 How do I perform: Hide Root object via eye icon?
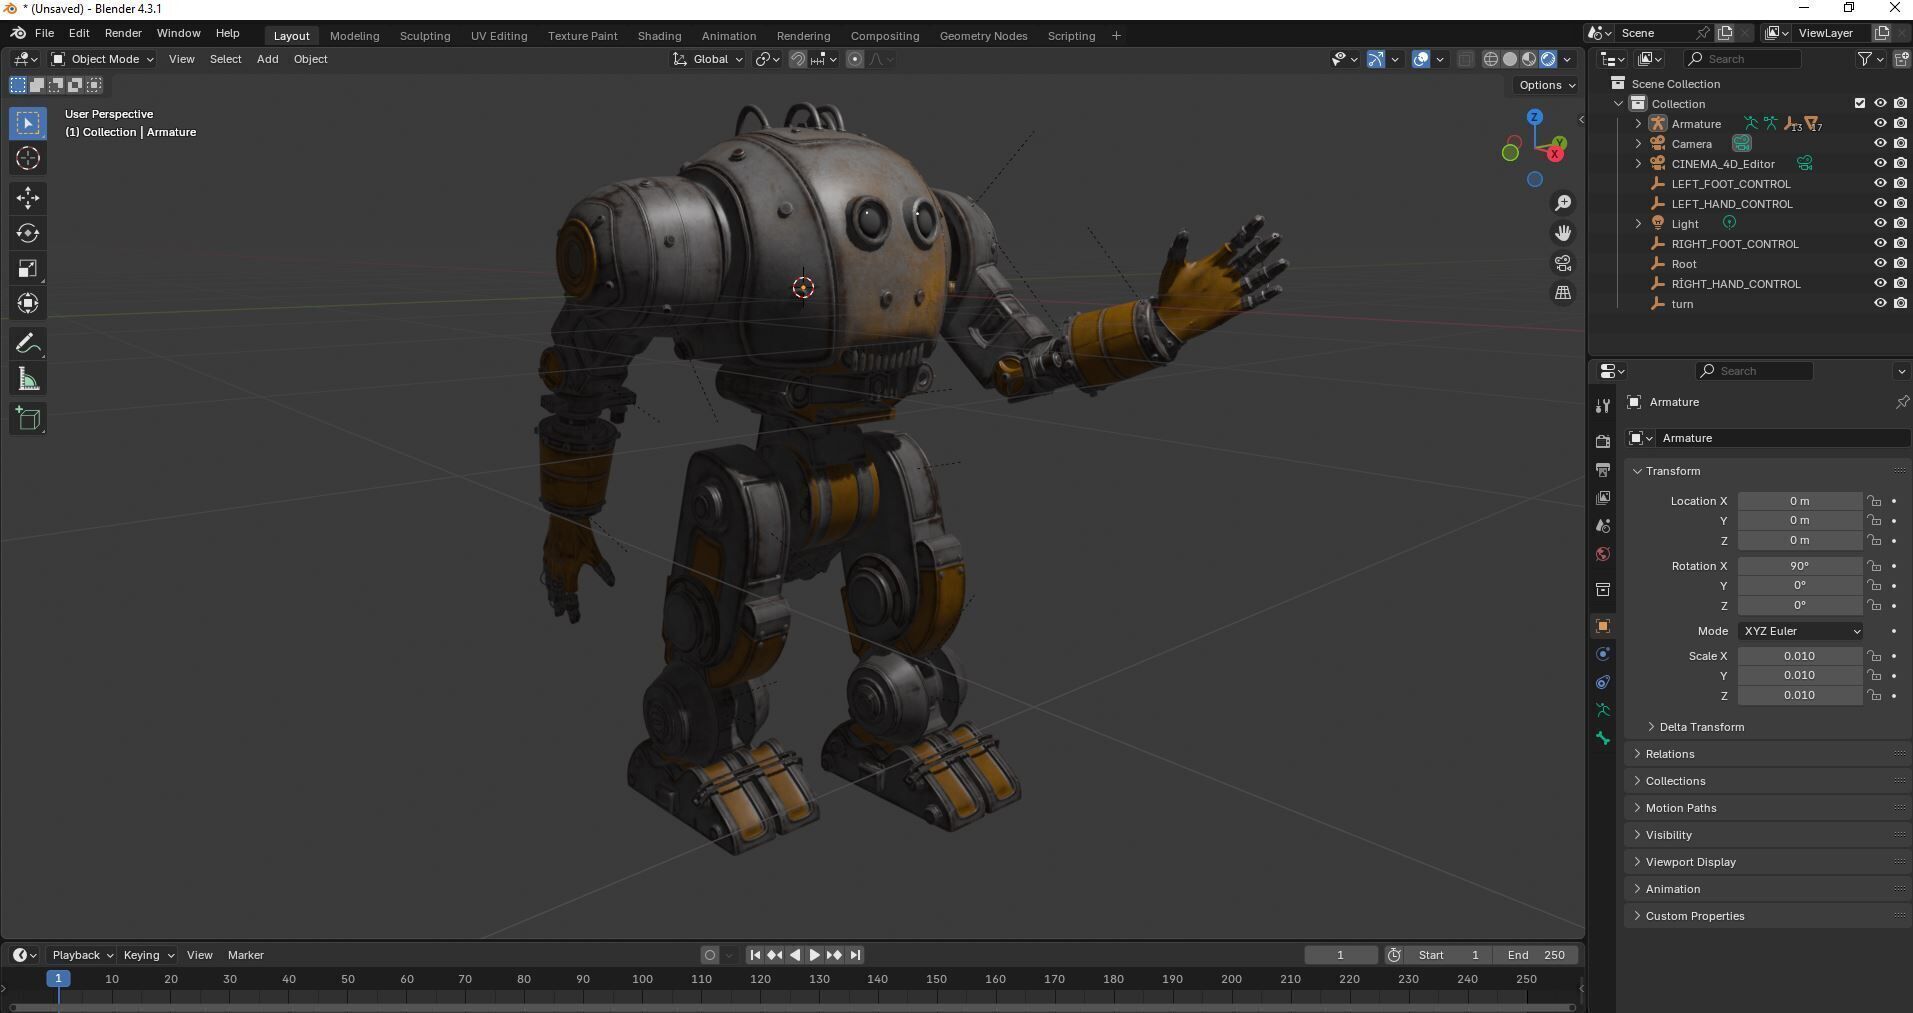point(1880,264)
